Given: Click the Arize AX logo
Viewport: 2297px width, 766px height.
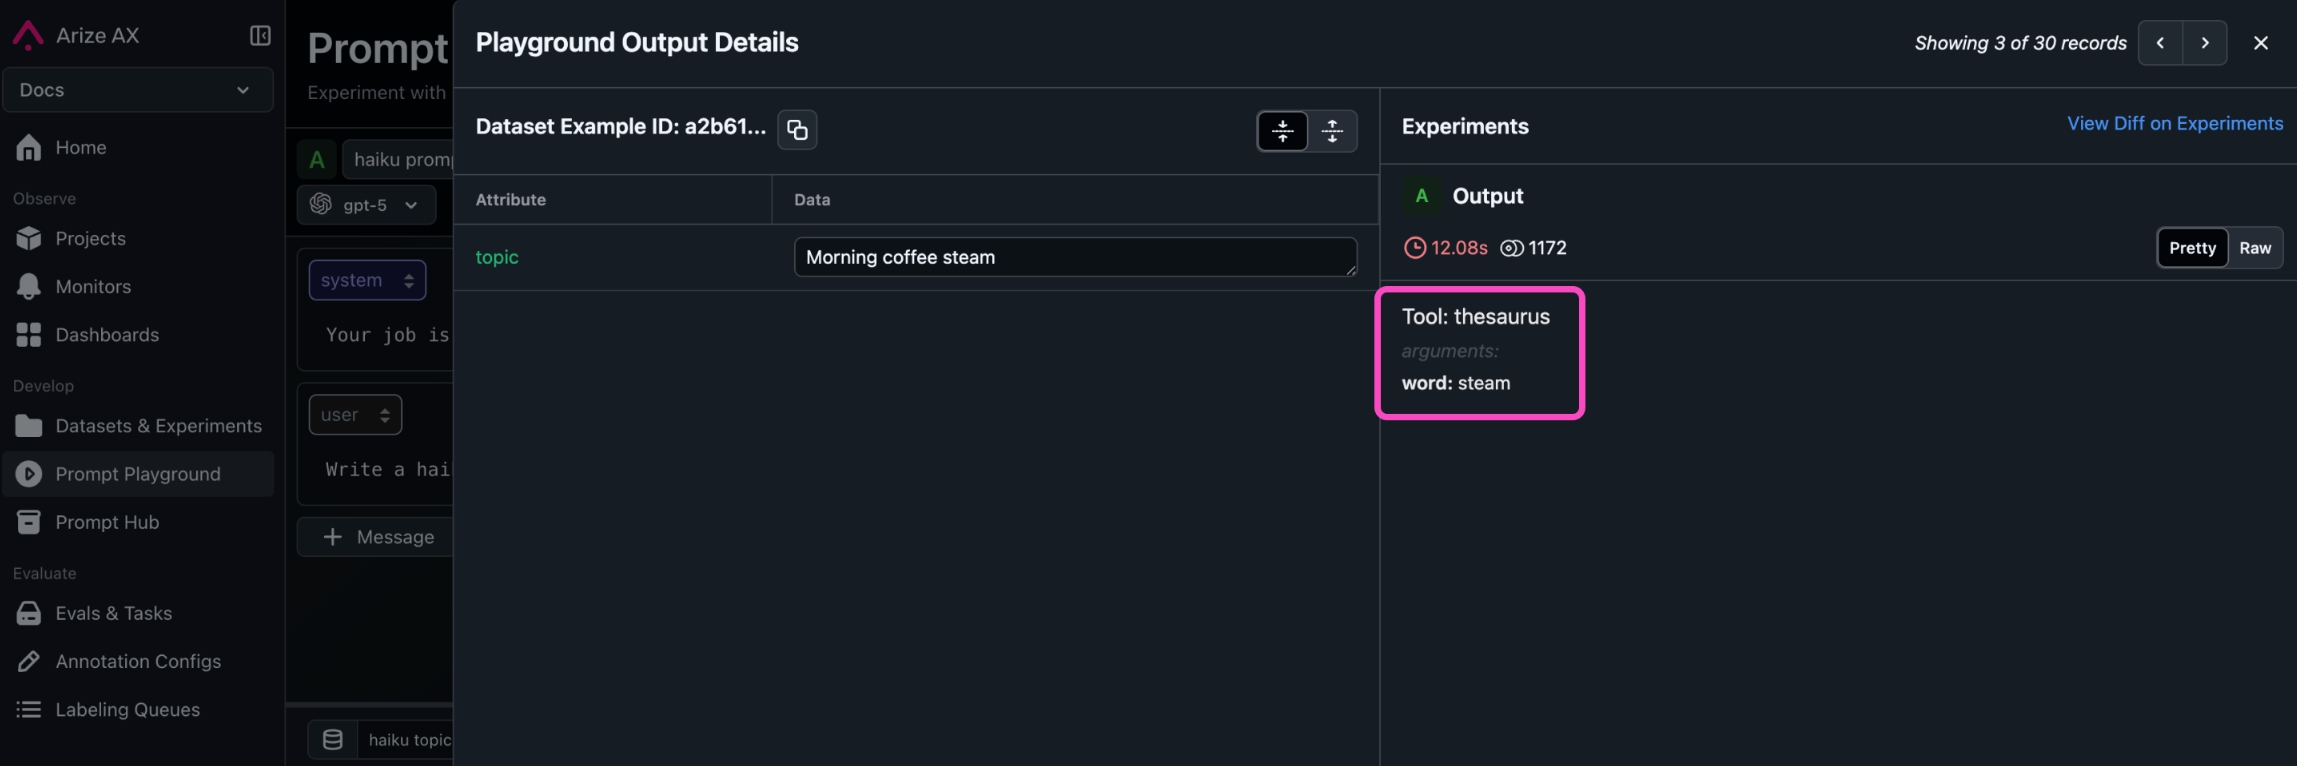Looking at the screenshot, I should point(28,36).
